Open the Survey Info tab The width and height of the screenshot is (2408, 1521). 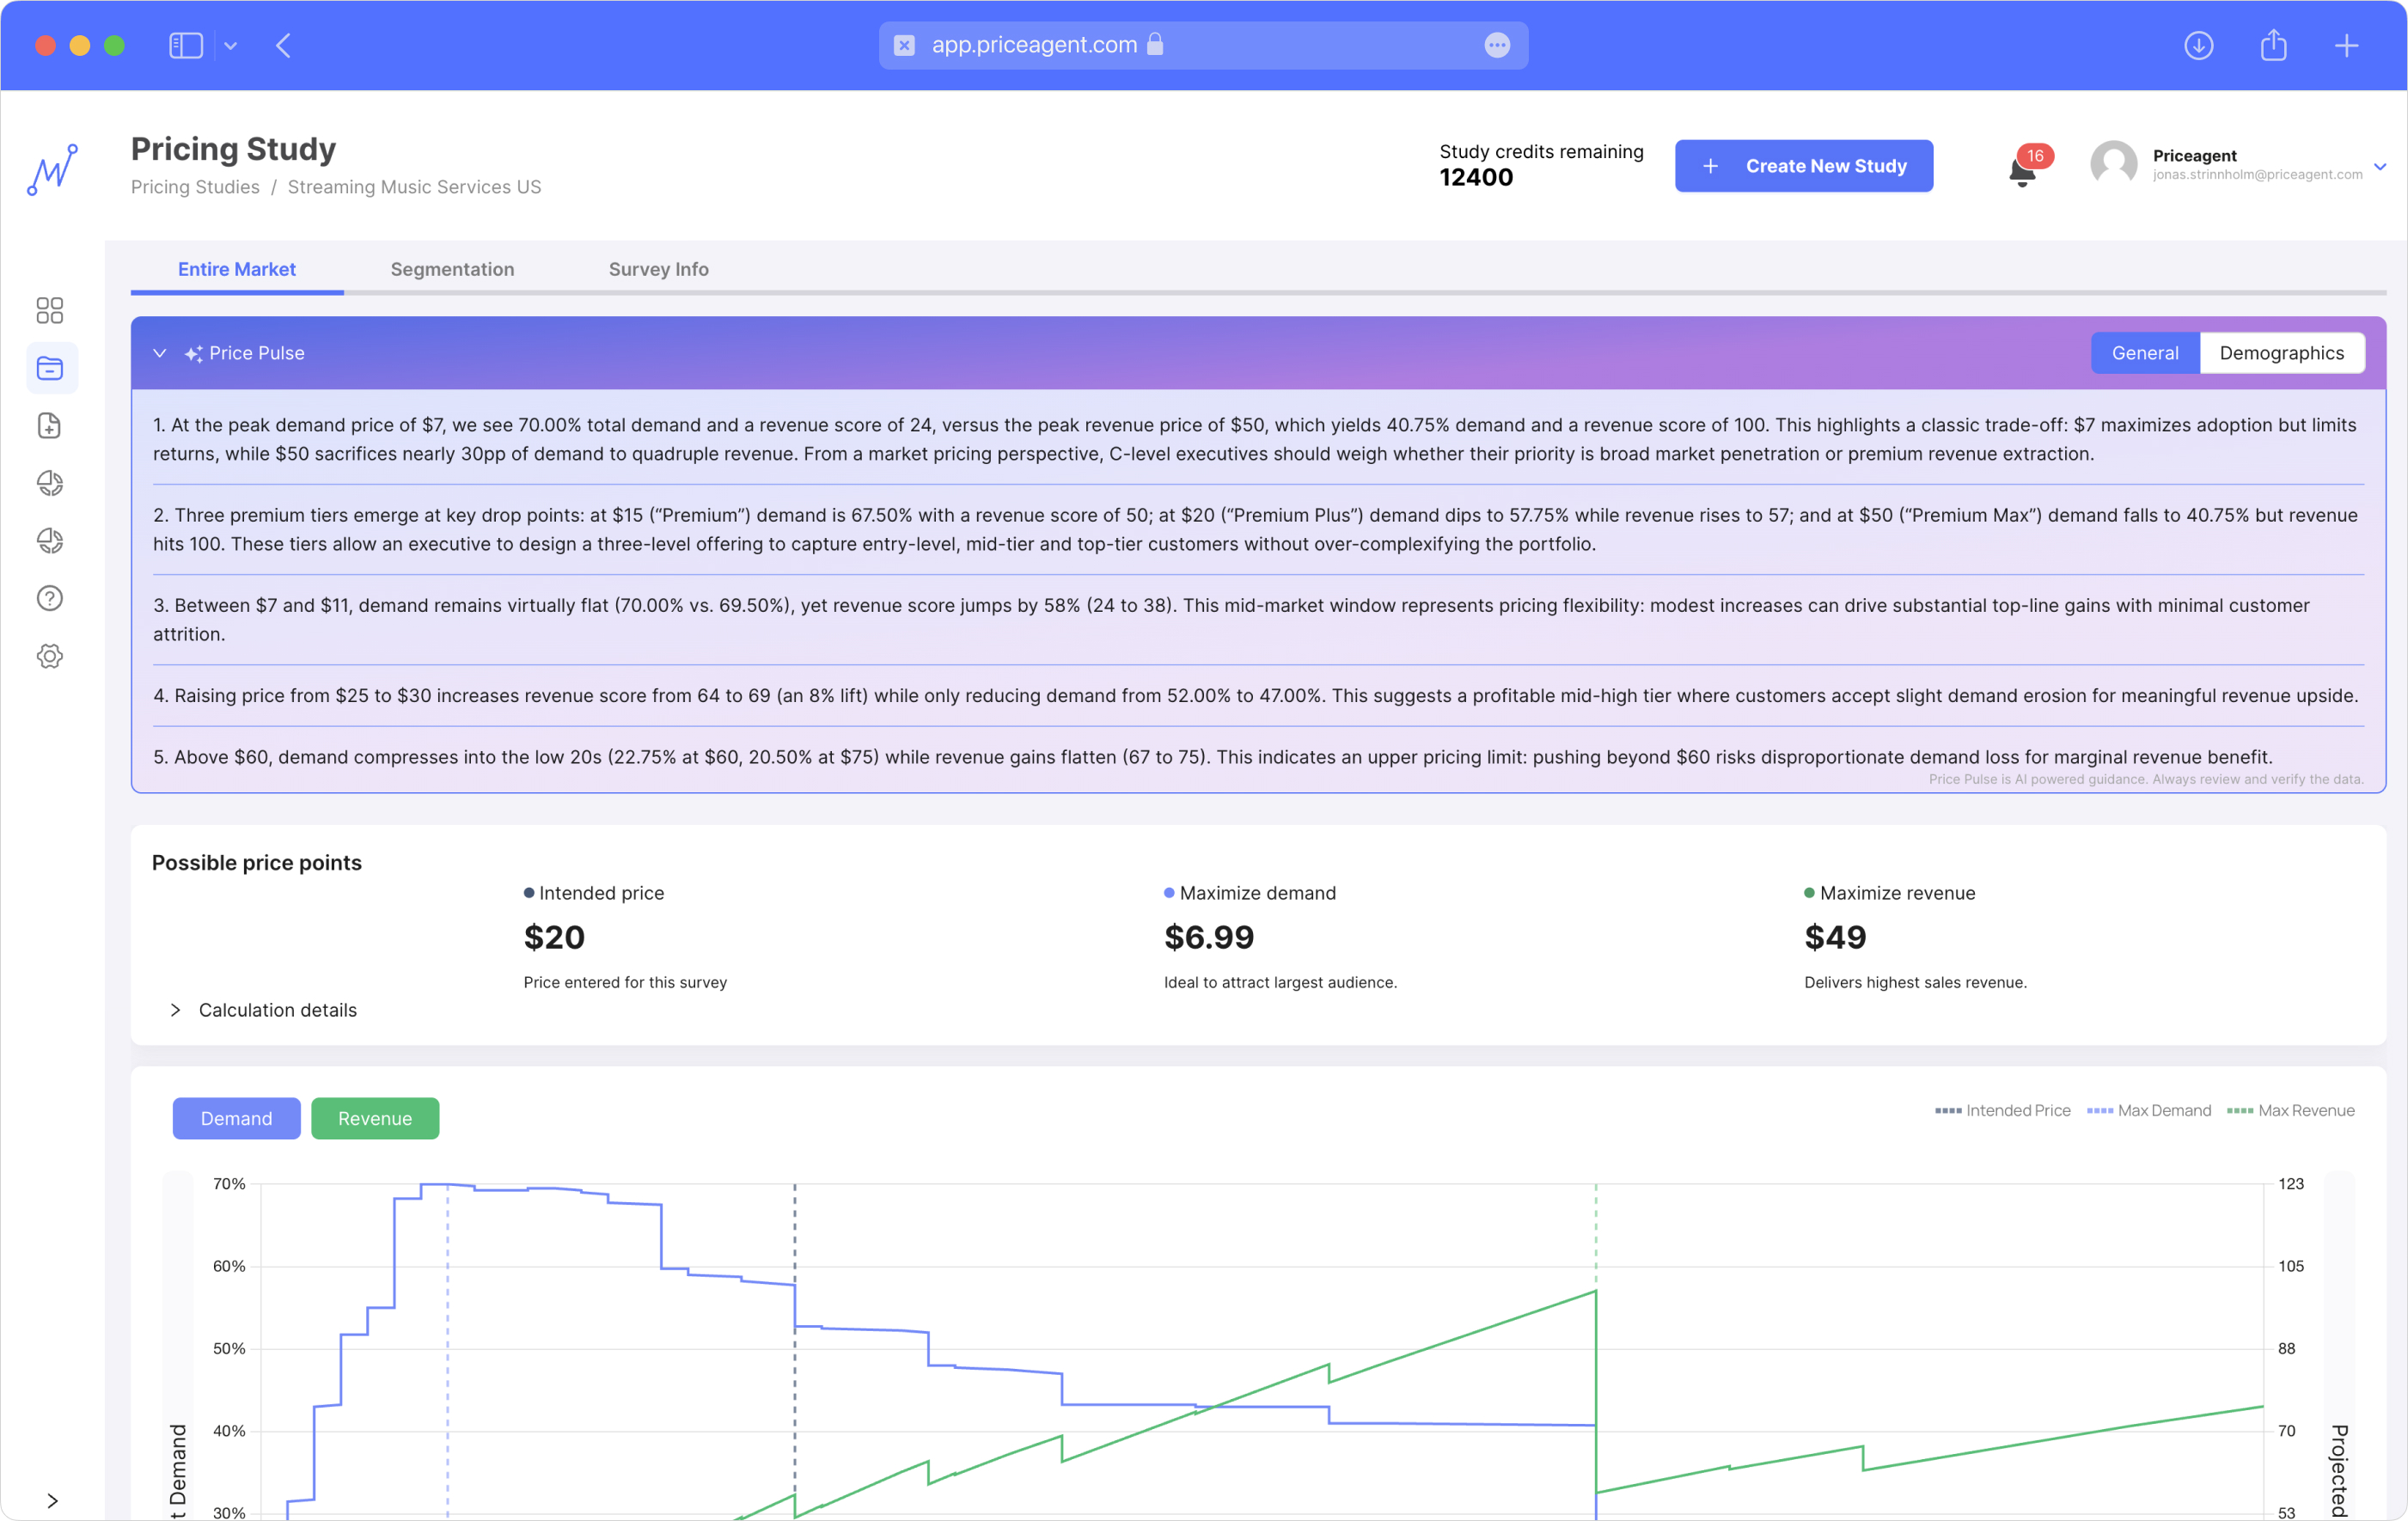tap(658, 269)
